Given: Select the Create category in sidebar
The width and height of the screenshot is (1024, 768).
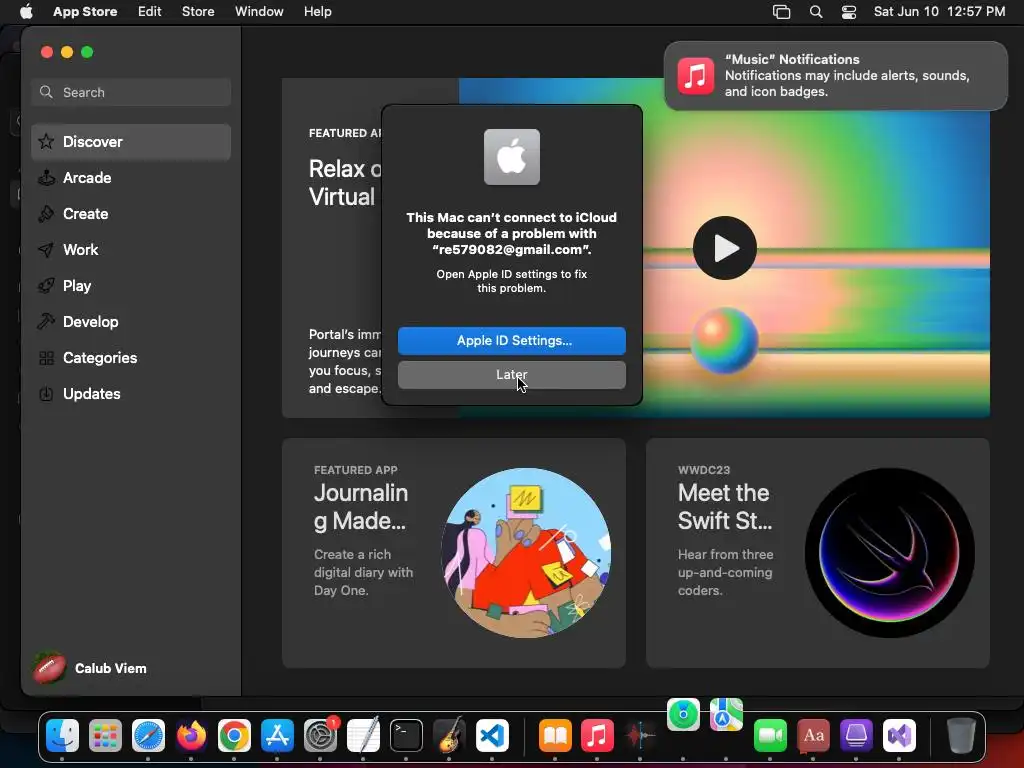Looking at the screenshot, I should [131, 214].
